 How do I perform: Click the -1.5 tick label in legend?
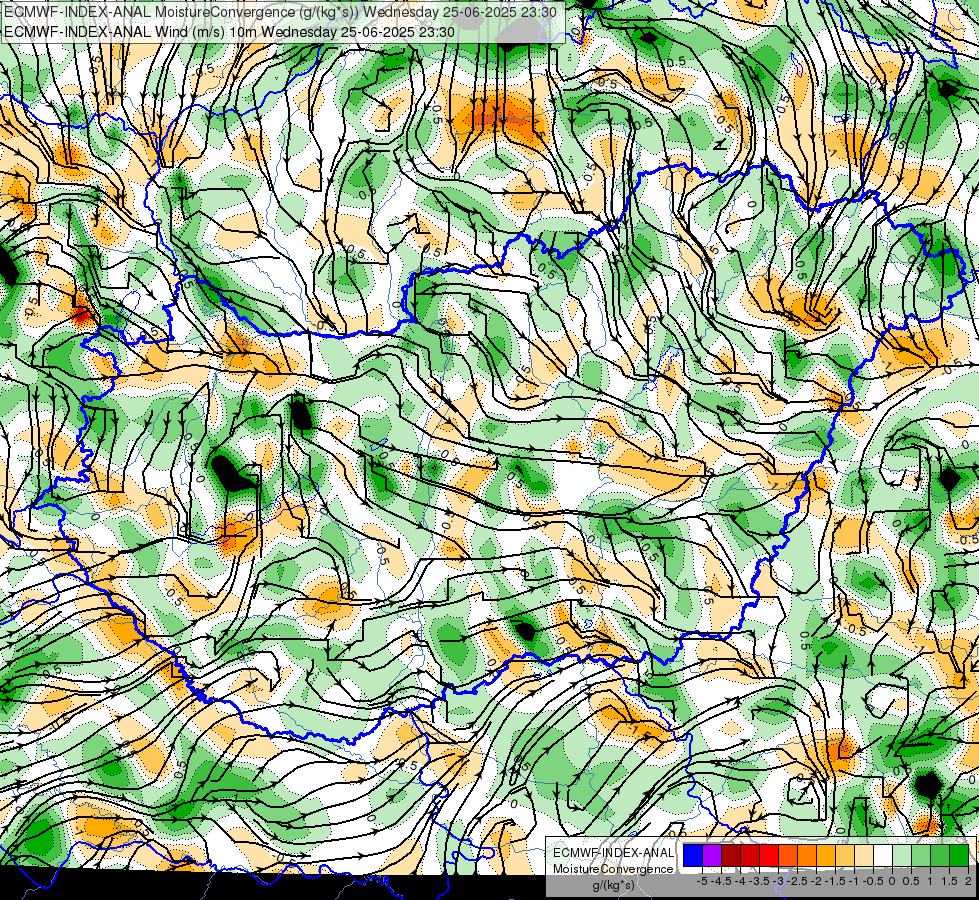pyautogui.click(x=835, y=881)
